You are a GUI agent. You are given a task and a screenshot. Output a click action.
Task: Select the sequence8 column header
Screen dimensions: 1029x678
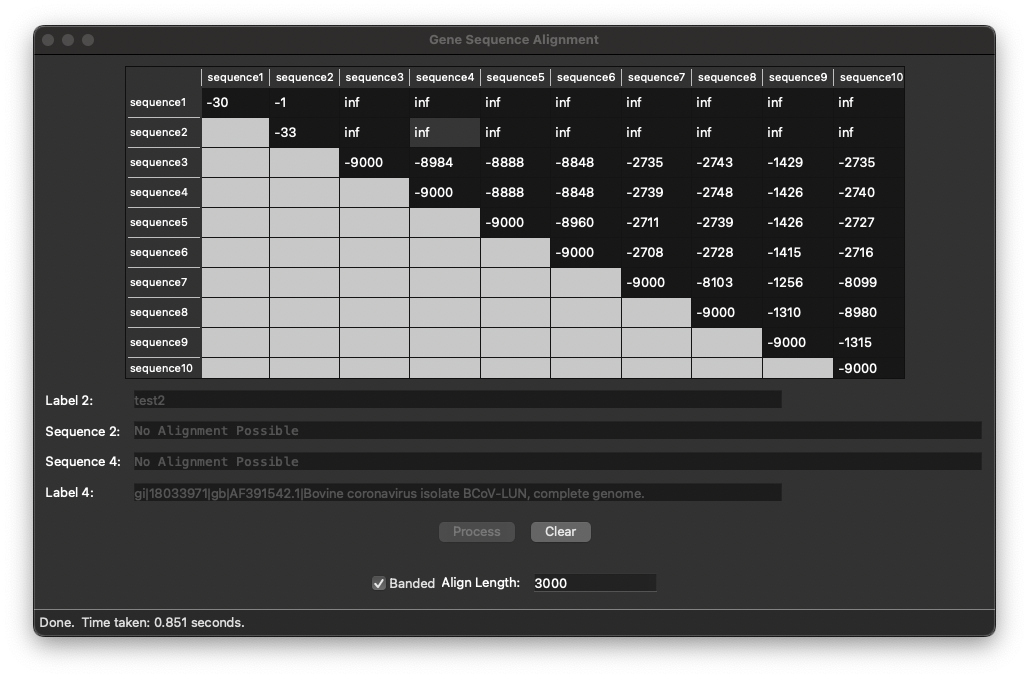[727, 77]
